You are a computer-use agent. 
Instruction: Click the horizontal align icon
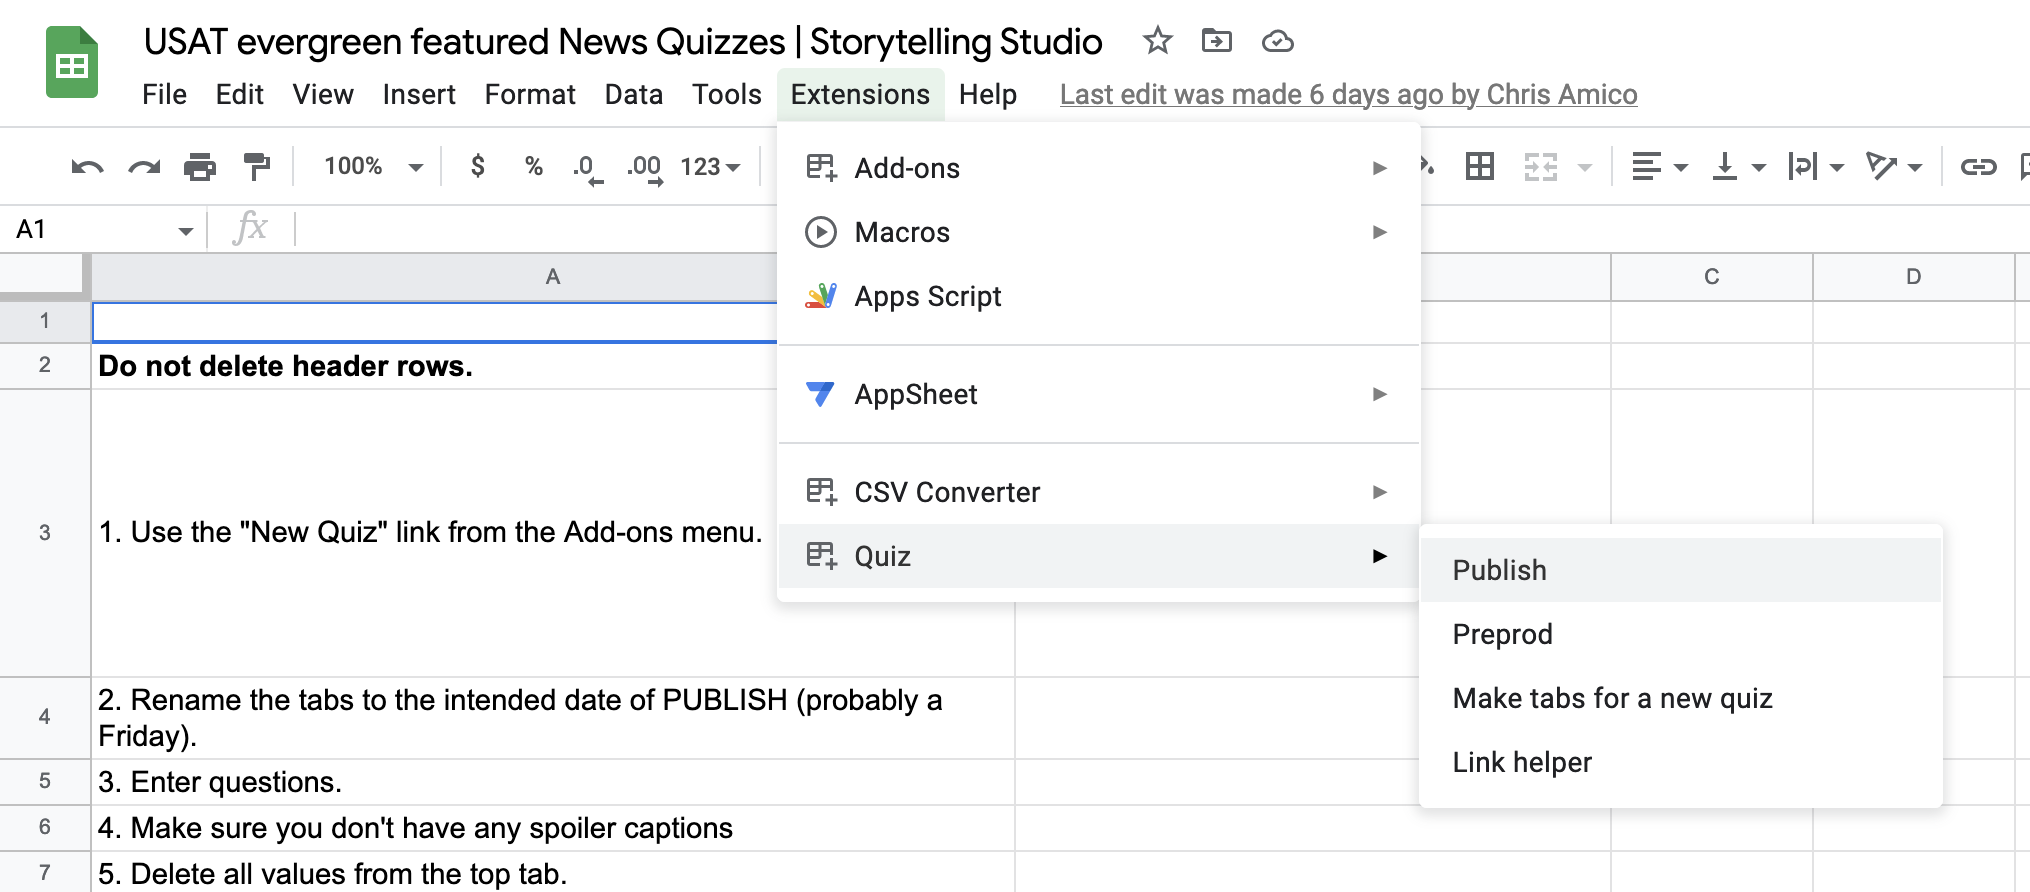[1646, 166]
